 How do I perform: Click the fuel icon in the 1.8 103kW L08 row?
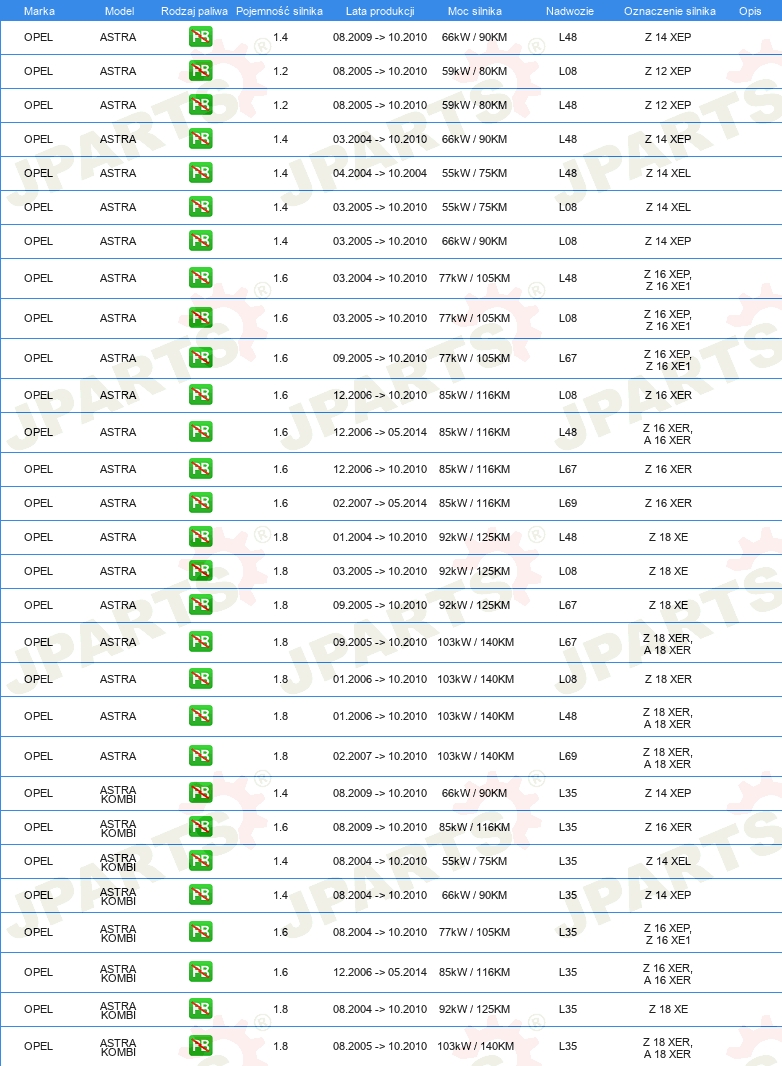point(201,679)
